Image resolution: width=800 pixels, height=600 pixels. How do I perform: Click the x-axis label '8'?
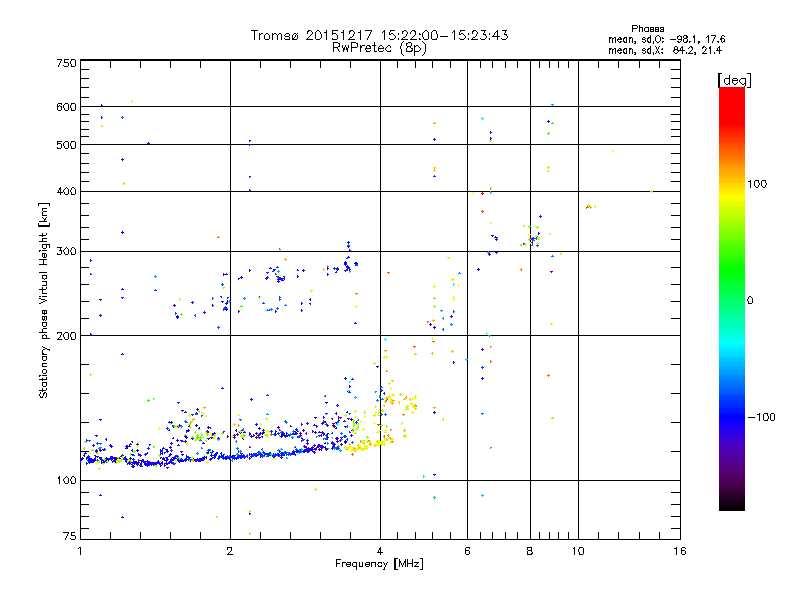tap(530, 551)
